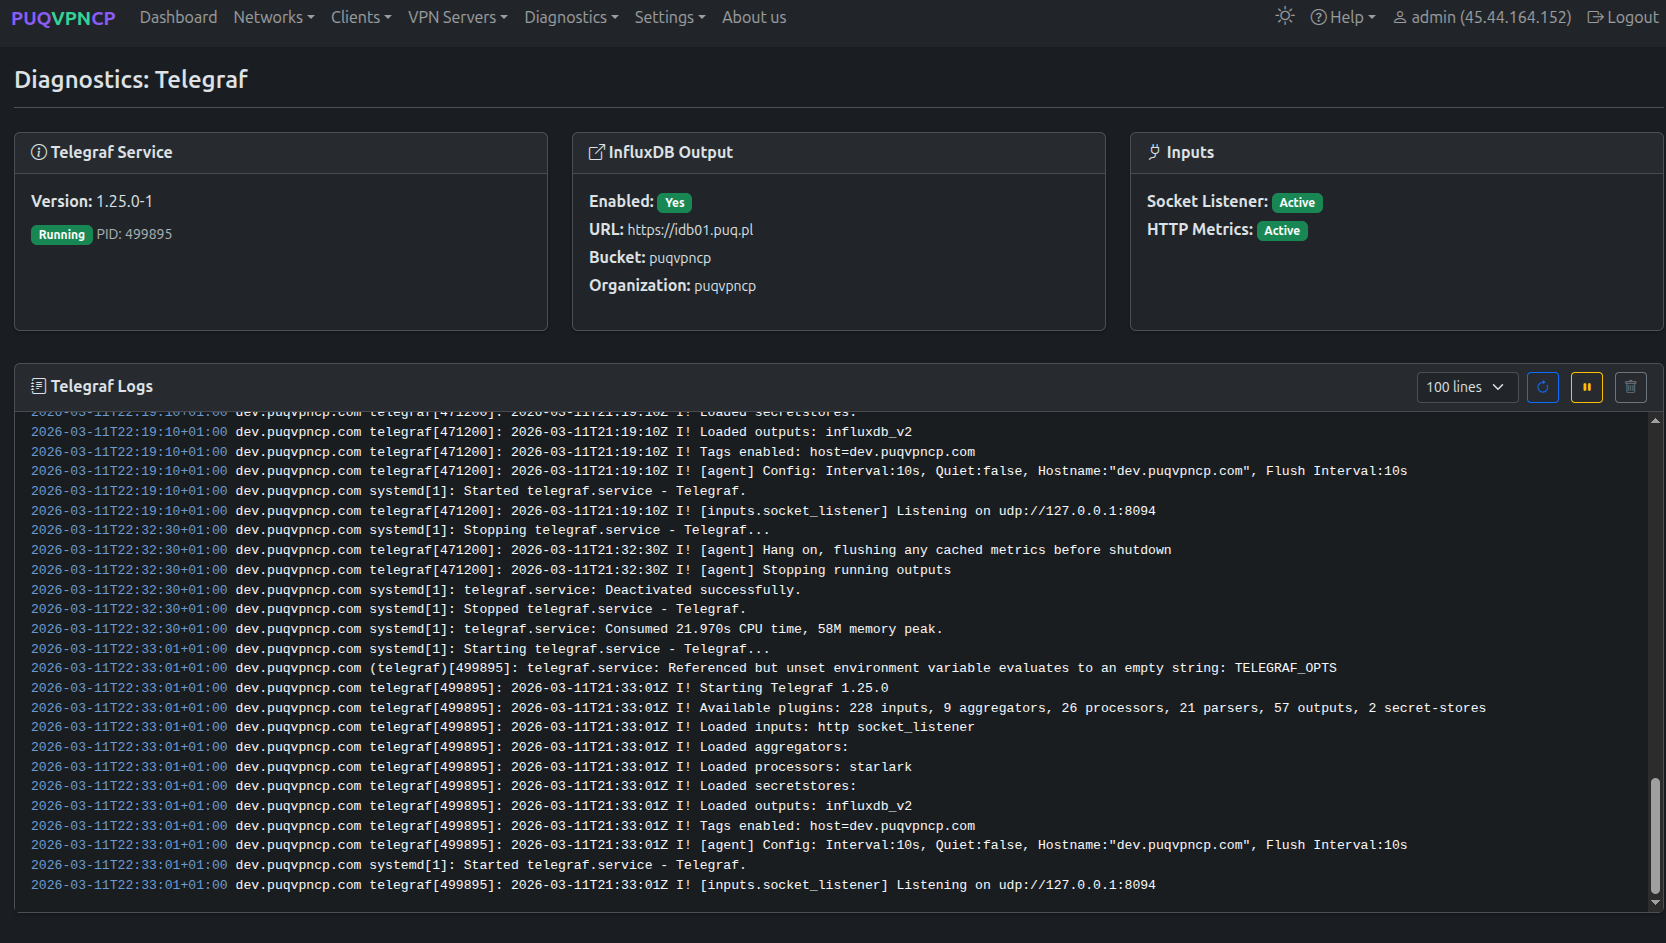Screen dimensions: 1666x943
Task: Open the Networks dropdown menu
Action: click(274, 17)
